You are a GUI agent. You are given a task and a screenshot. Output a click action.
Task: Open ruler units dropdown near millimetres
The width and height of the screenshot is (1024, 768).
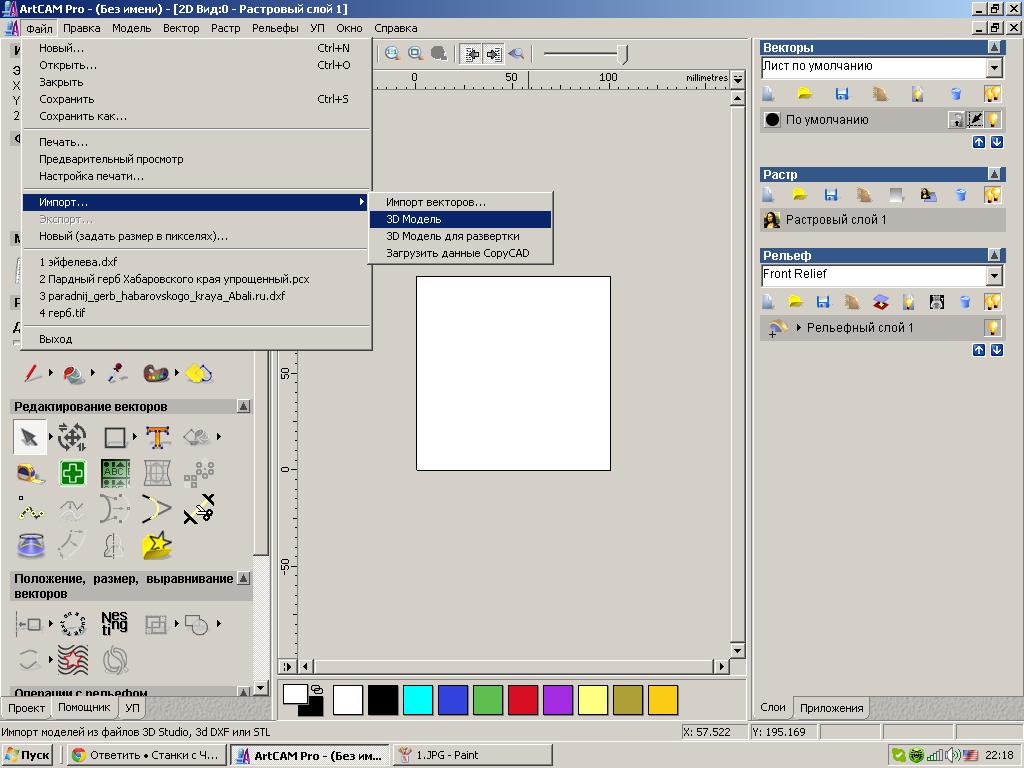pos(738,79)
